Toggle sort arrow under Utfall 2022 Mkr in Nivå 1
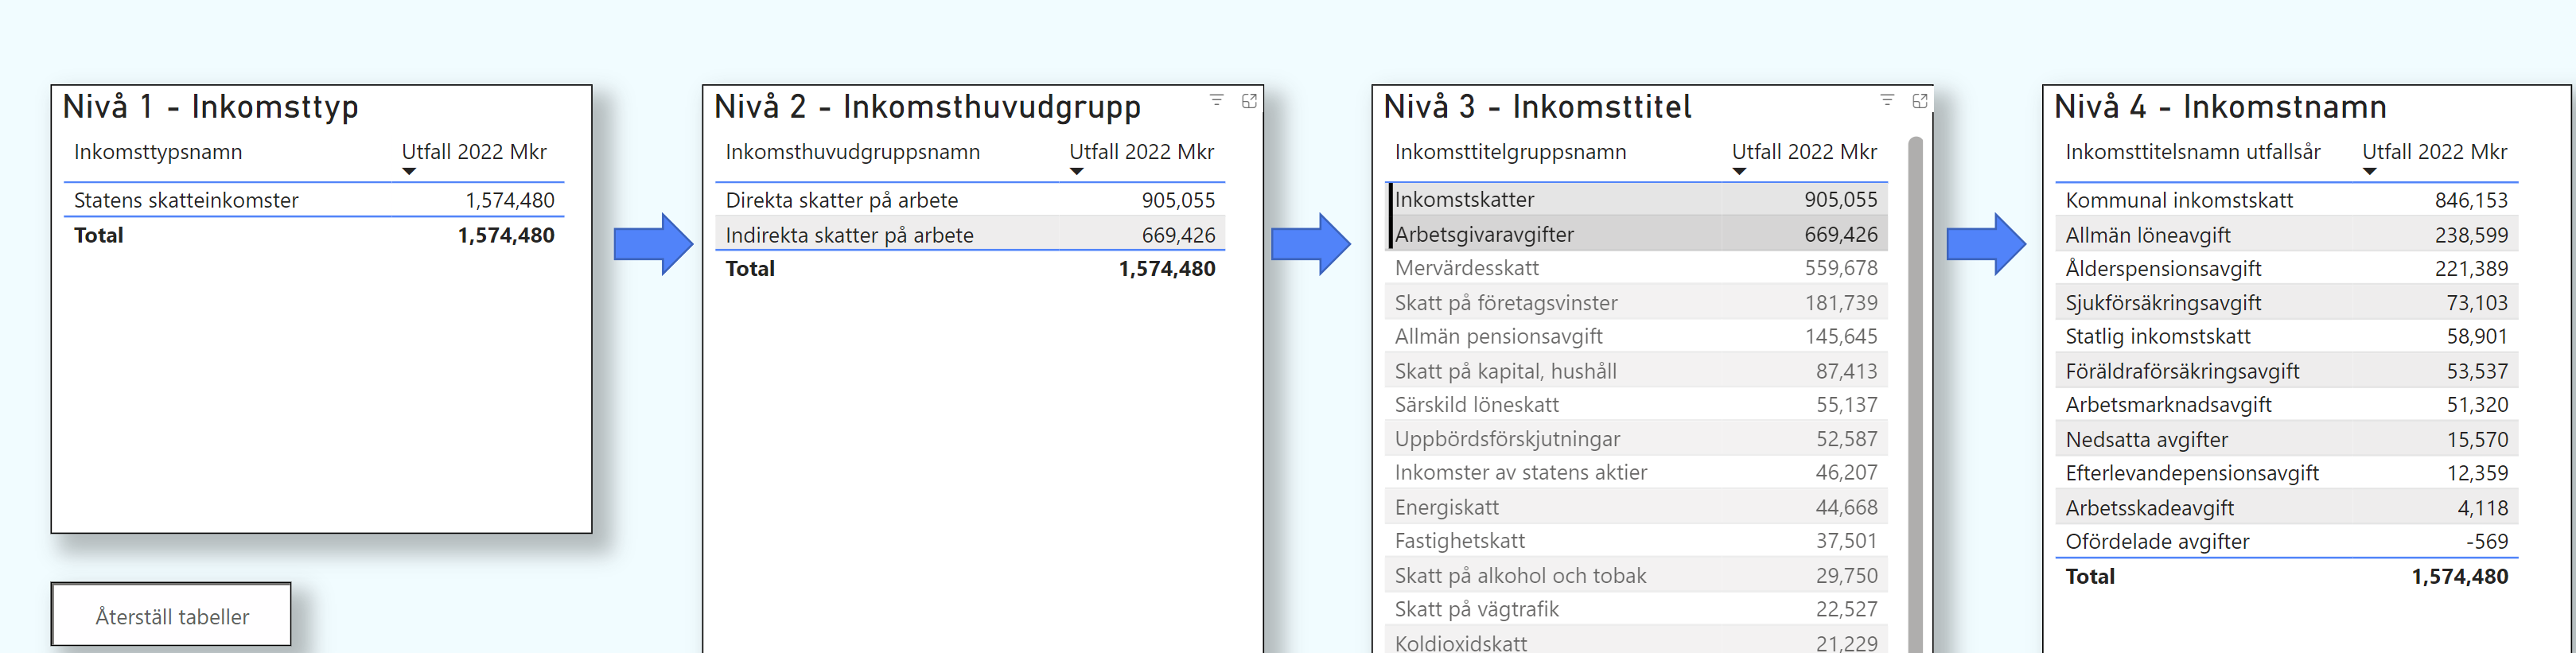Viewport: 2576px width, 653px height. [408, 172]
